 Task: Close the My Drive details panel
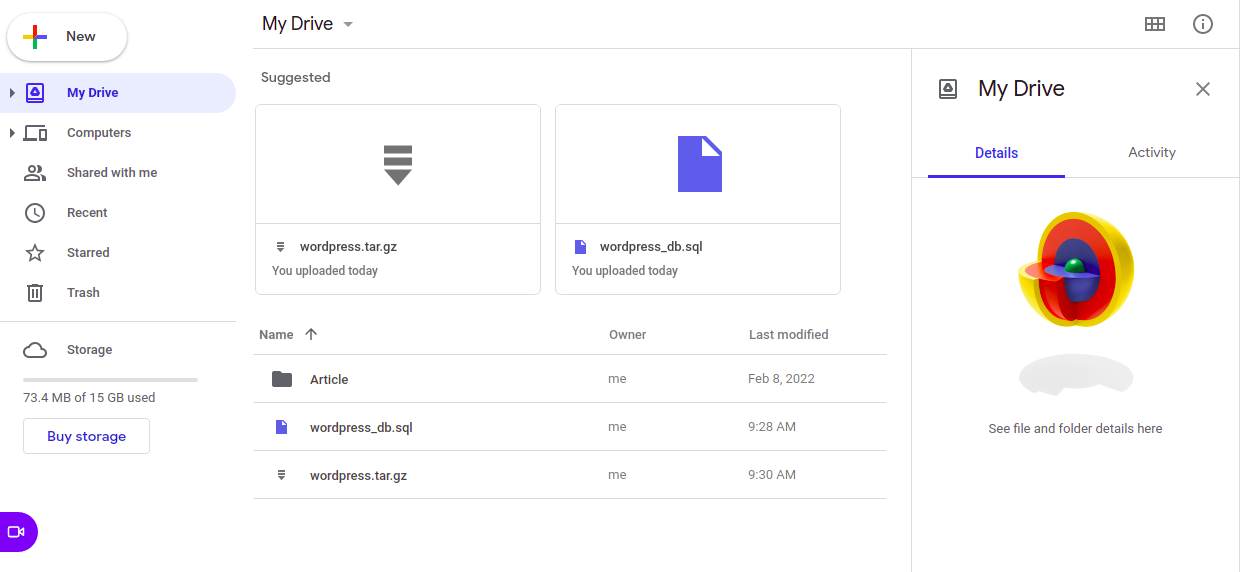1203,89
